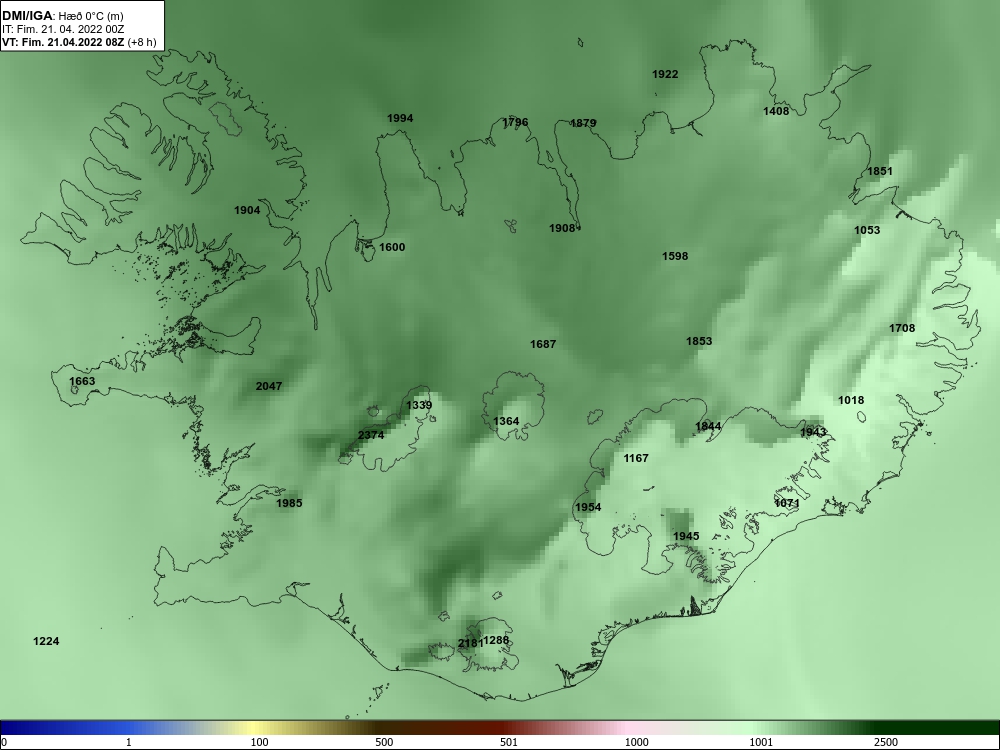
Task: Click the 1053 value
Action: tap(867, 230)
